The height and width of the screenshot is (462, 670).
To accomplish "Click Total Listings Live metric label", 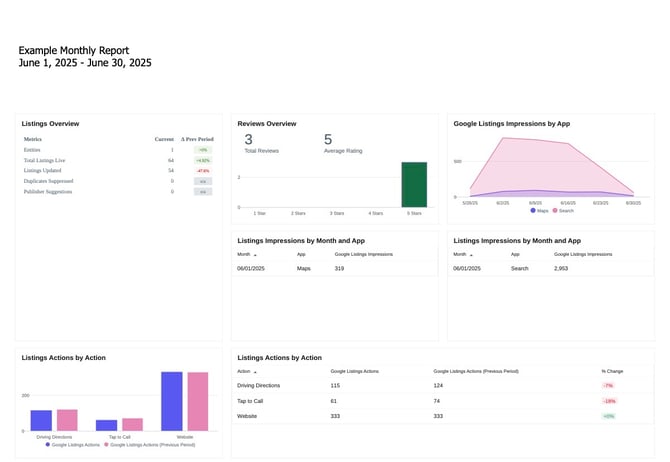I will (x=43, y=160).
